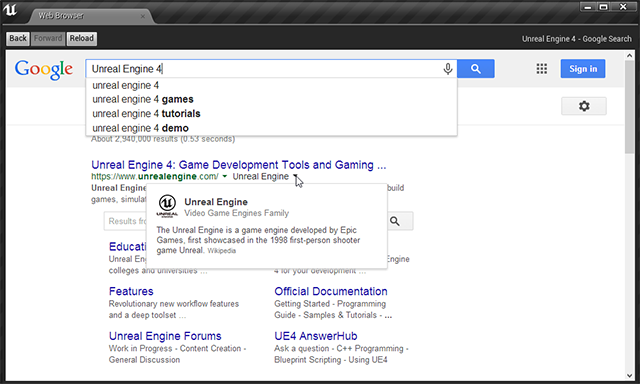Expand the green arrow next to unrealengine.com URL
640x384 pixels.
224,176
